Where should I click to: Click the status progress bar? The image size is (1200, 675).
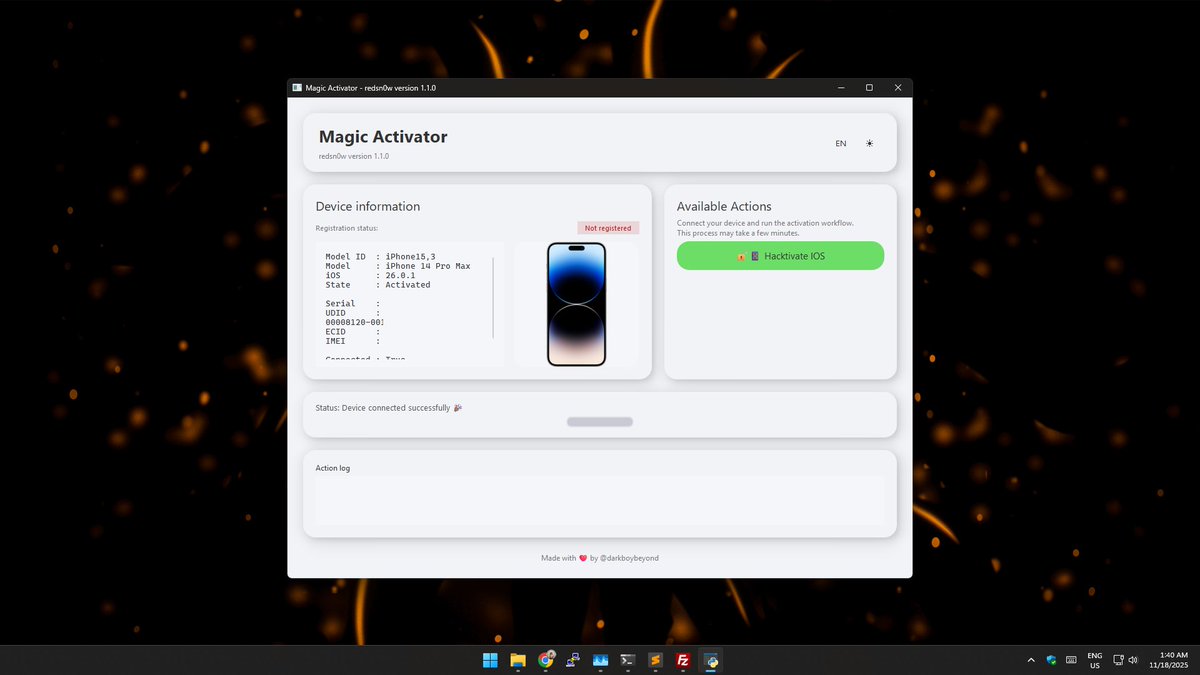[599, 421]
